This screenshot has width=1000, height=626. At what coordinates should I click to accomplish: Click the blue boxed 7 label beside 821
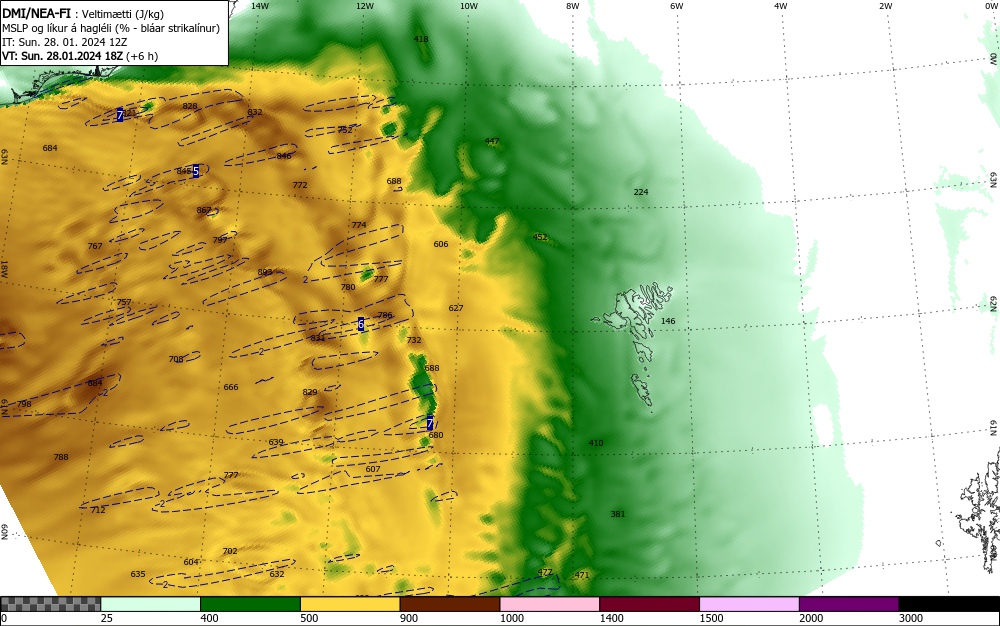(x=120, y=115)
